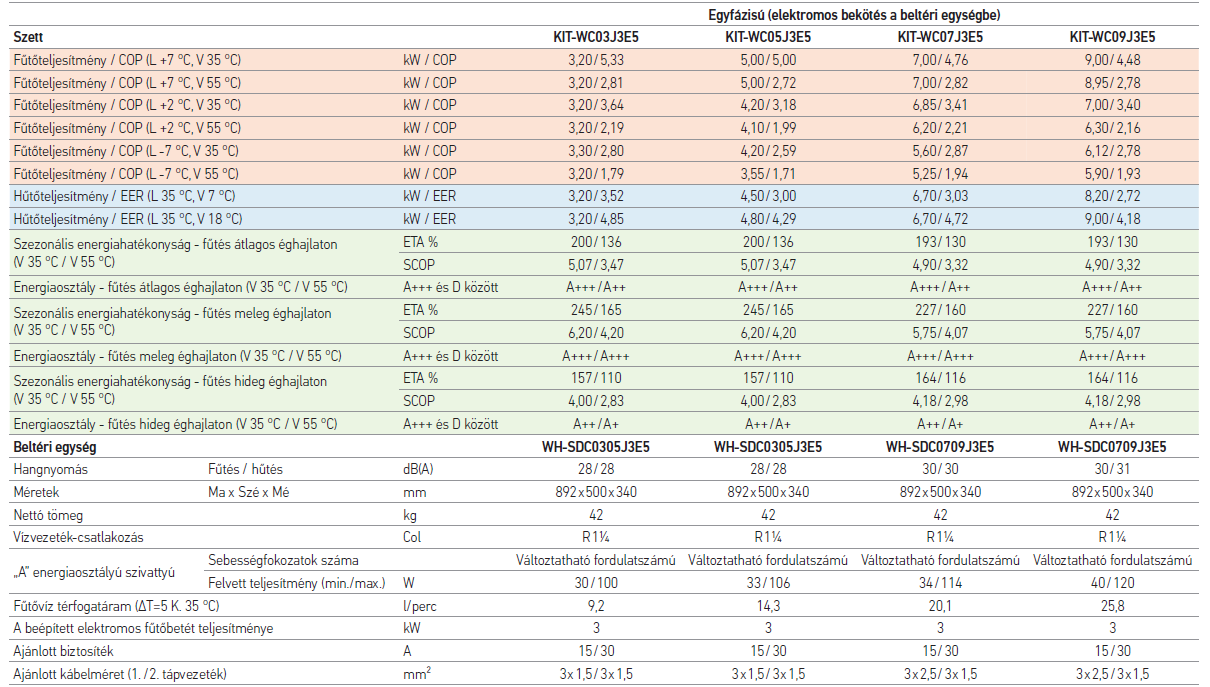Image resolution: width=1210 pixels, height=687 pixels.
Task: Select the KIT-WC05J3E5 column header
Action: pyautogui.click(x=768, y=37)
